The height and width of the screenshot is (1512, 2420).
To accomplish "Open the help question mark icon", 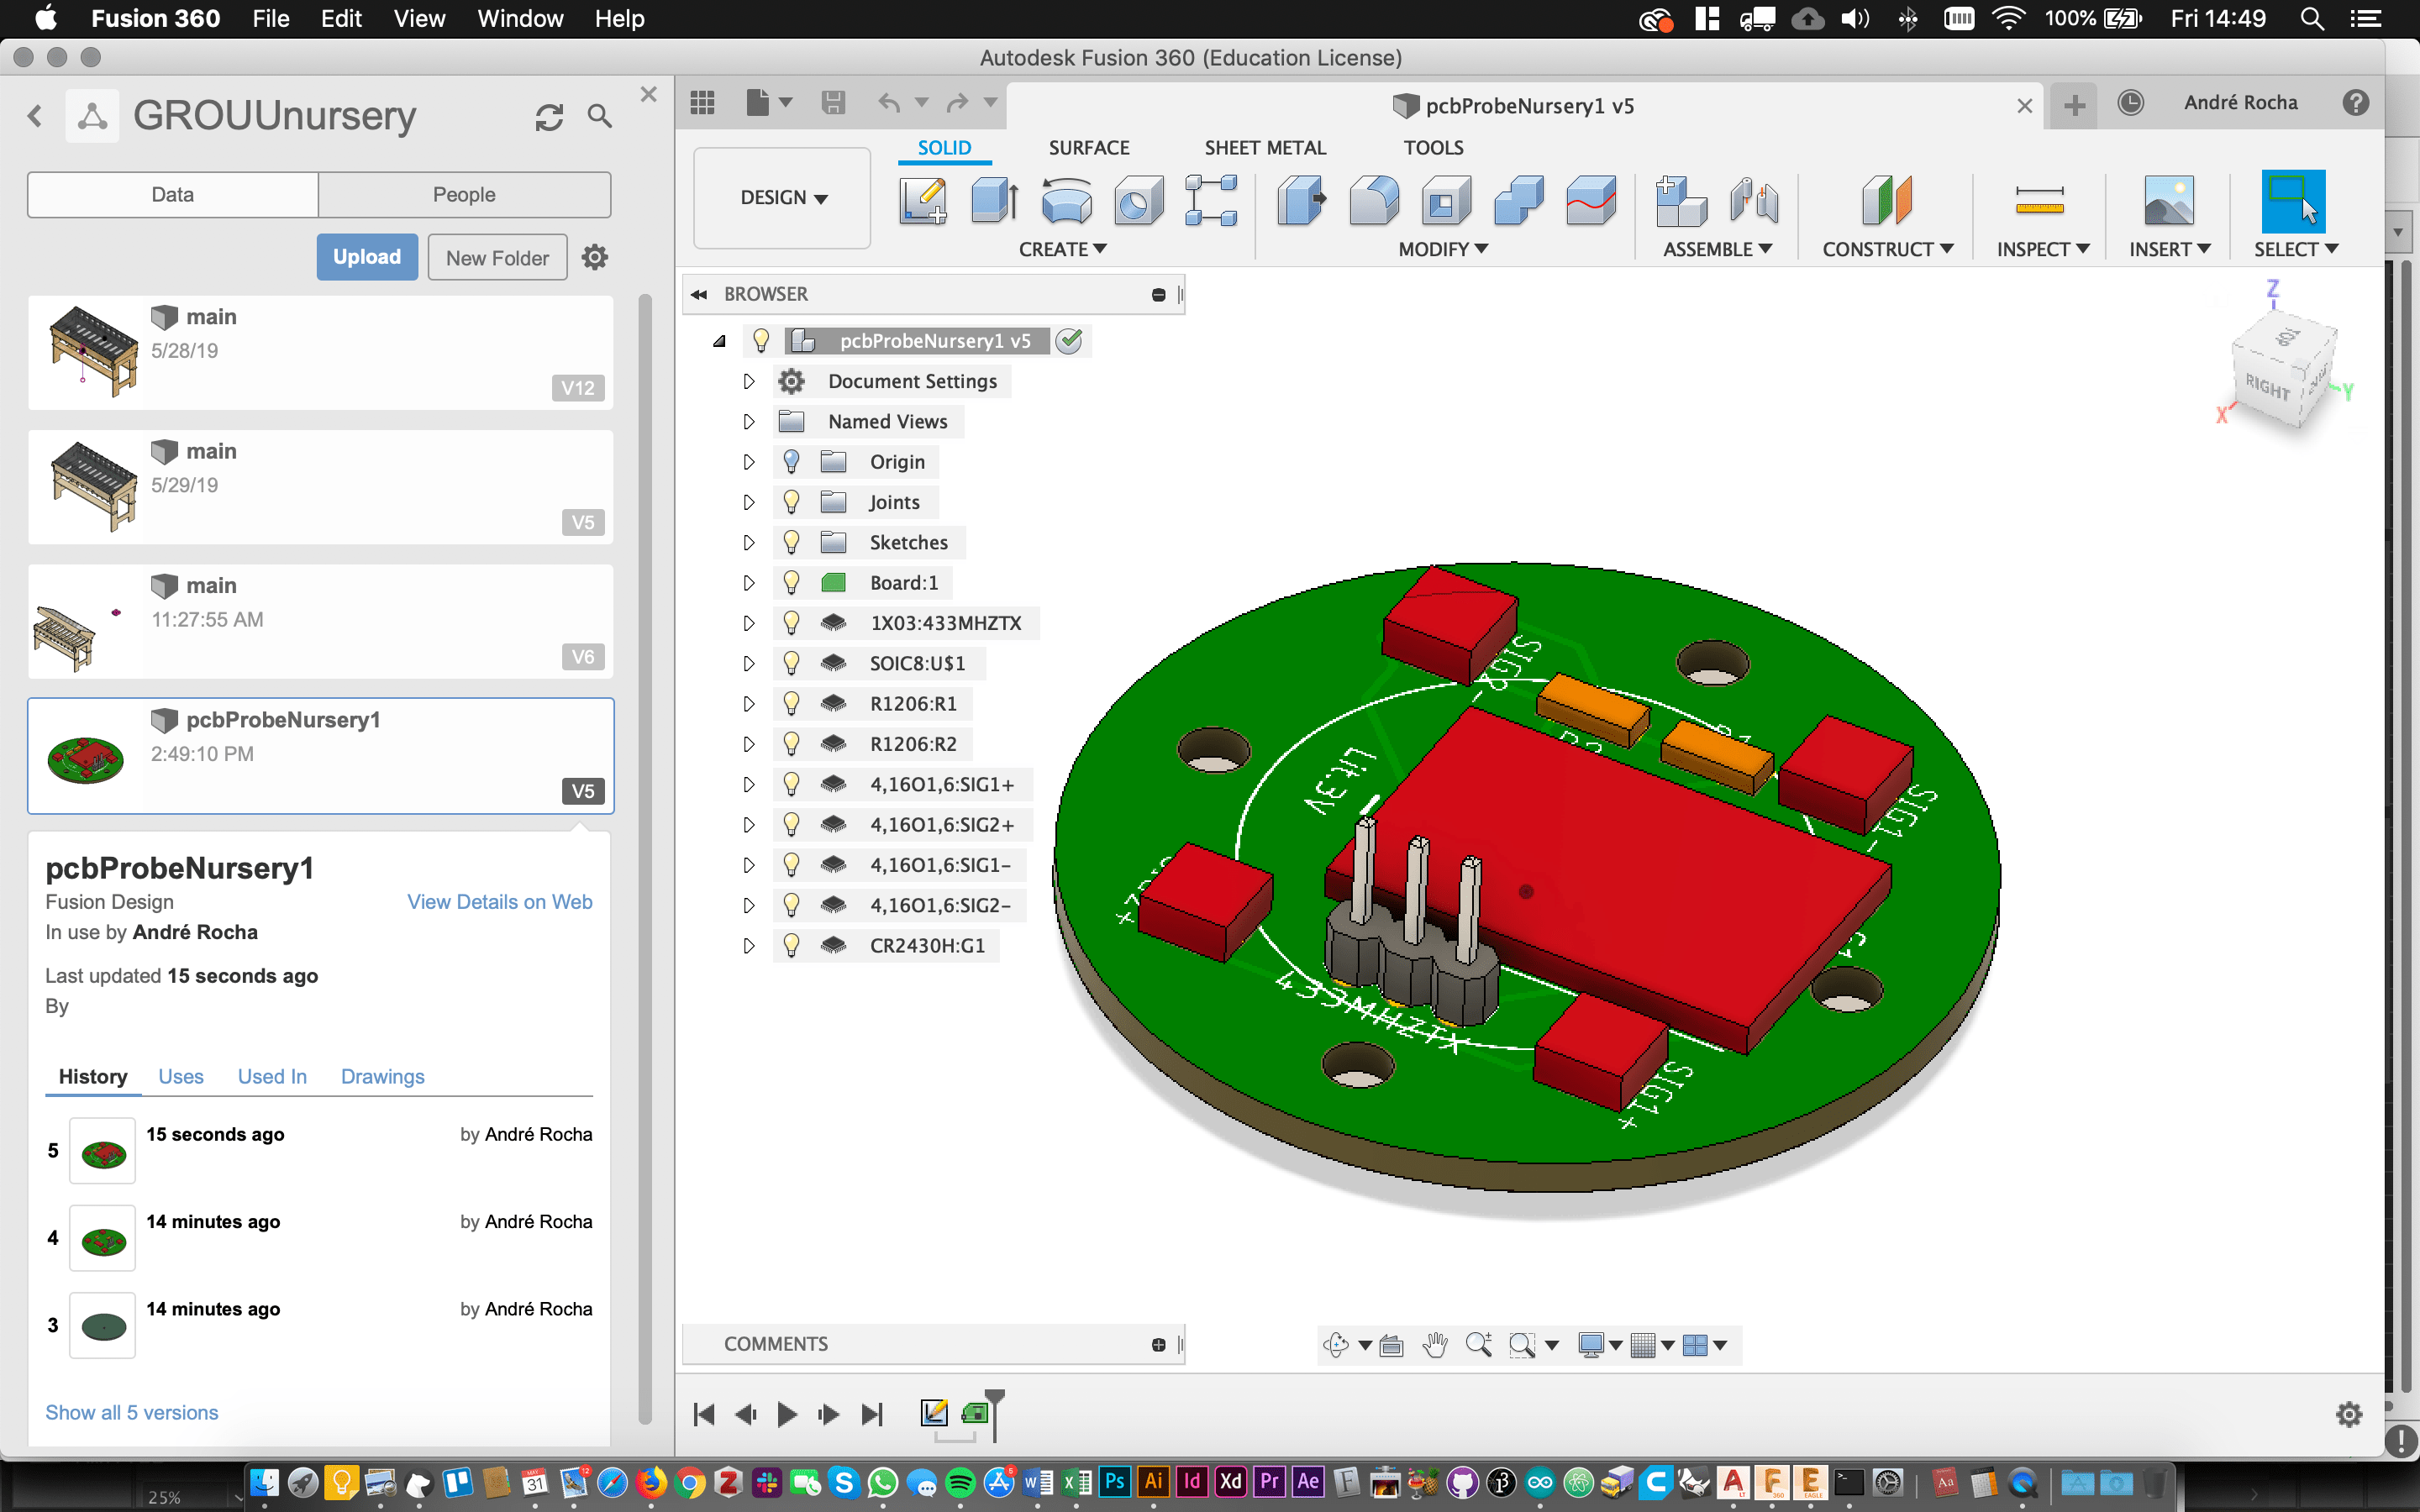I will tap(2355, 103).
